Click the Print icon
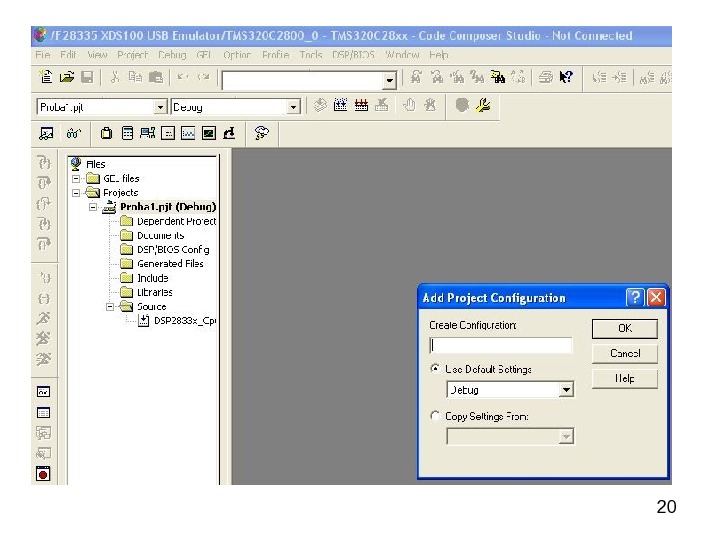This screenshot has width=720, height=540. pos(546,77)
